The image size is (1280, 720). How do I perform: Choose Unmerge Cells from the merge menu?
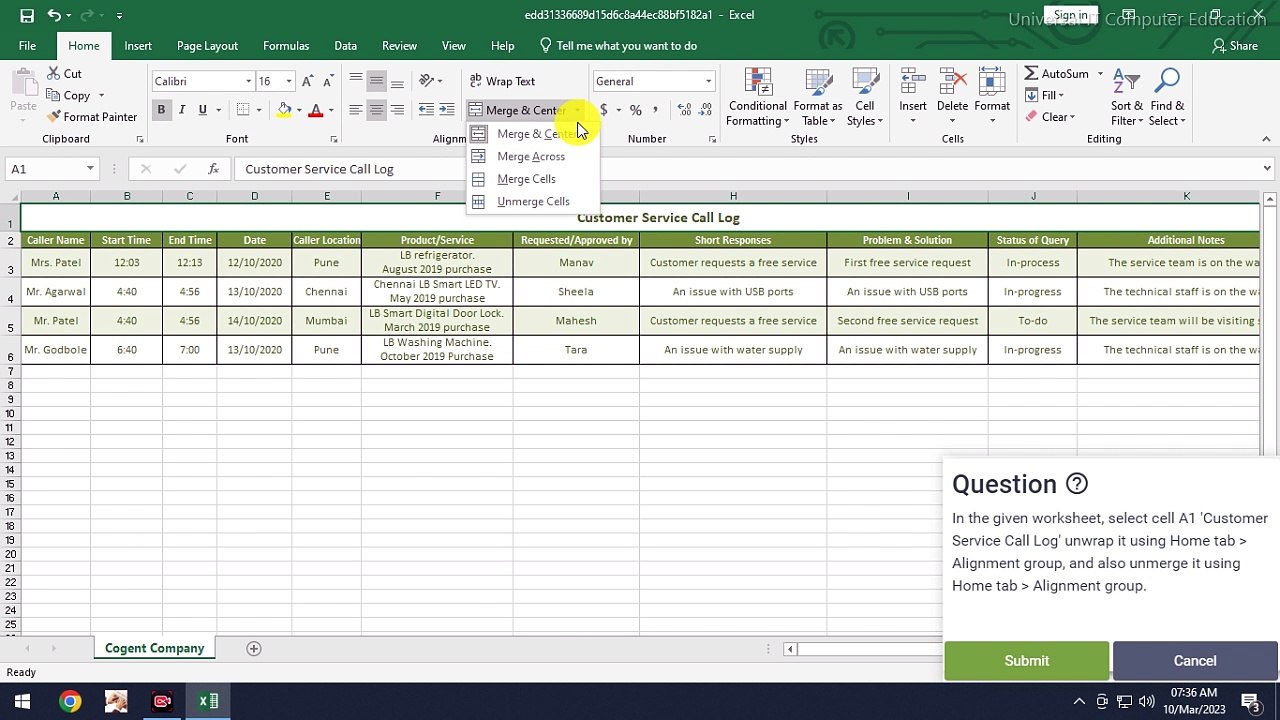[532, 202]
